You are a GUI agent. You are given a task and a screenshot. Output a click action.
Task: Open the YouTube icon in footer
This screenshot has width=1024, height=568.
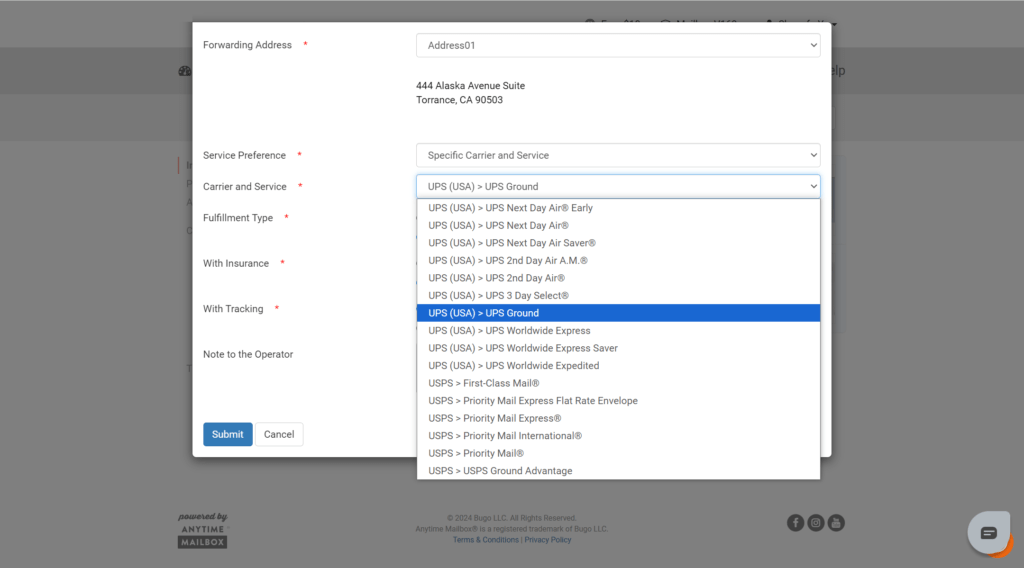point(836,523)
